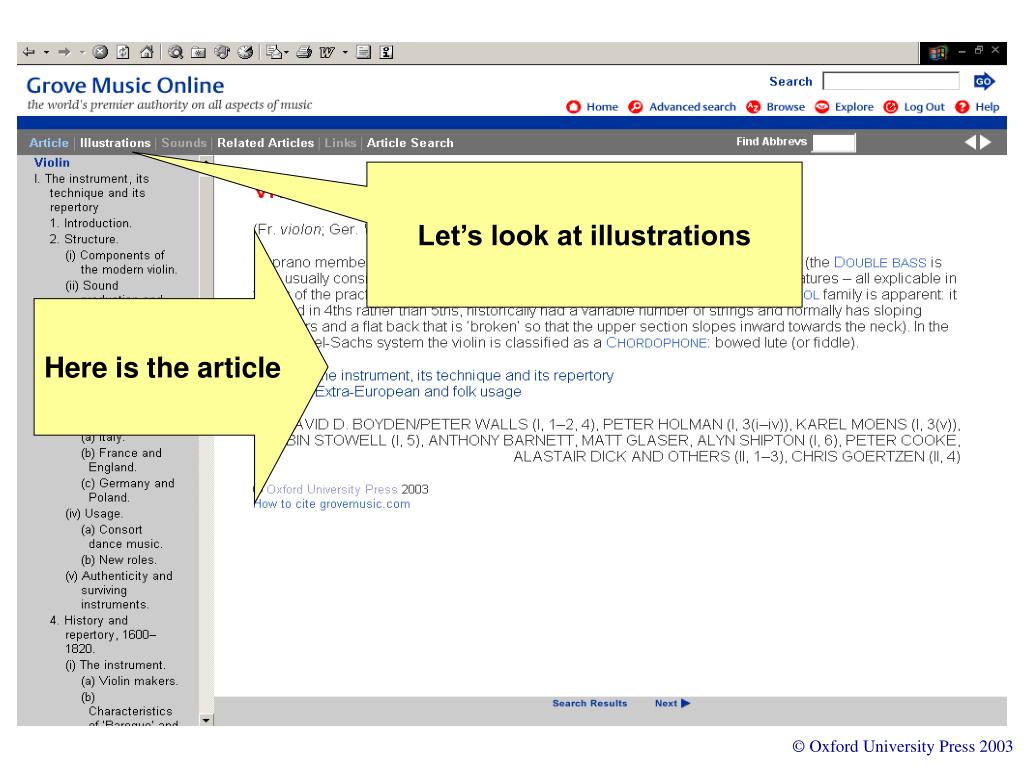The image size is (1024, 768).
Task: Open the DOUBLE BASS article link
Action: 880,263
